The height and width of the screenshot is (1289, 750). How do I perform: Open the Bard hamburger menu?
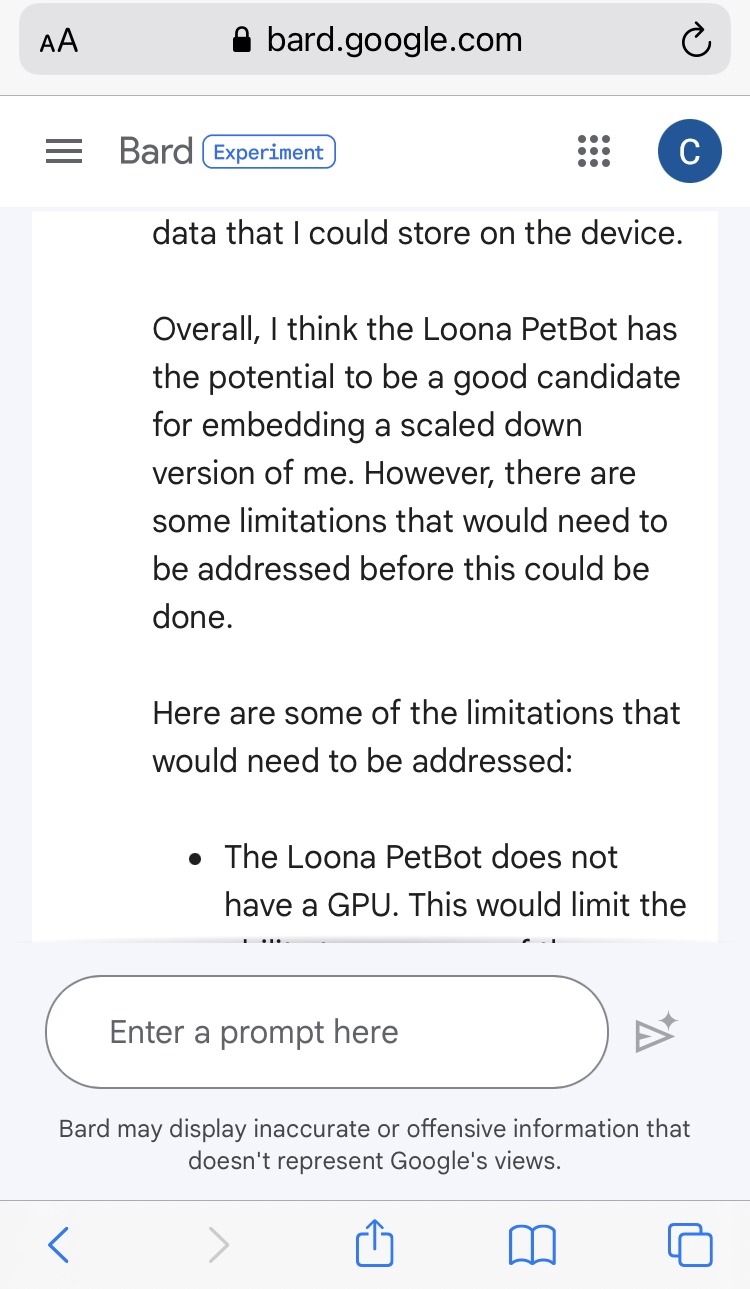(64, 152)
